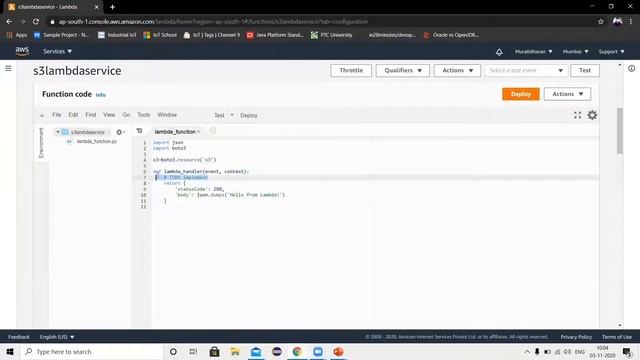Open the Privacy Policy link
This screenshot has width=640, height=360.
[x=576, y=337]
